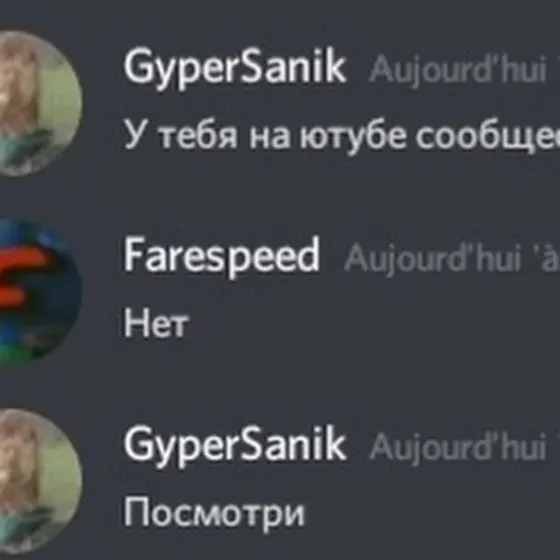Click the capital 'S' in the top GyperSanik

254,66
